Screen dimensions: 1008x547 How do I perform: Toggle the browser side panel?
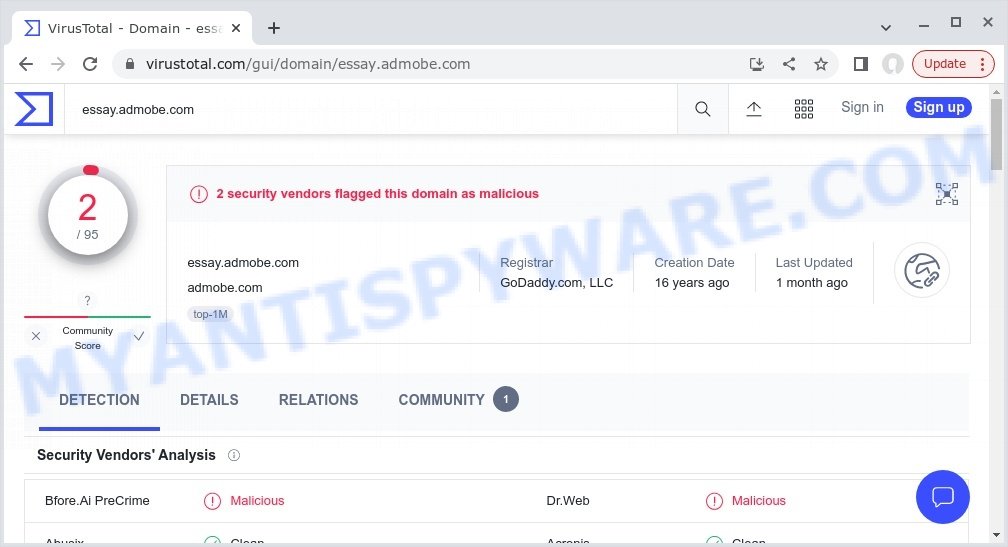click(861, 64)
